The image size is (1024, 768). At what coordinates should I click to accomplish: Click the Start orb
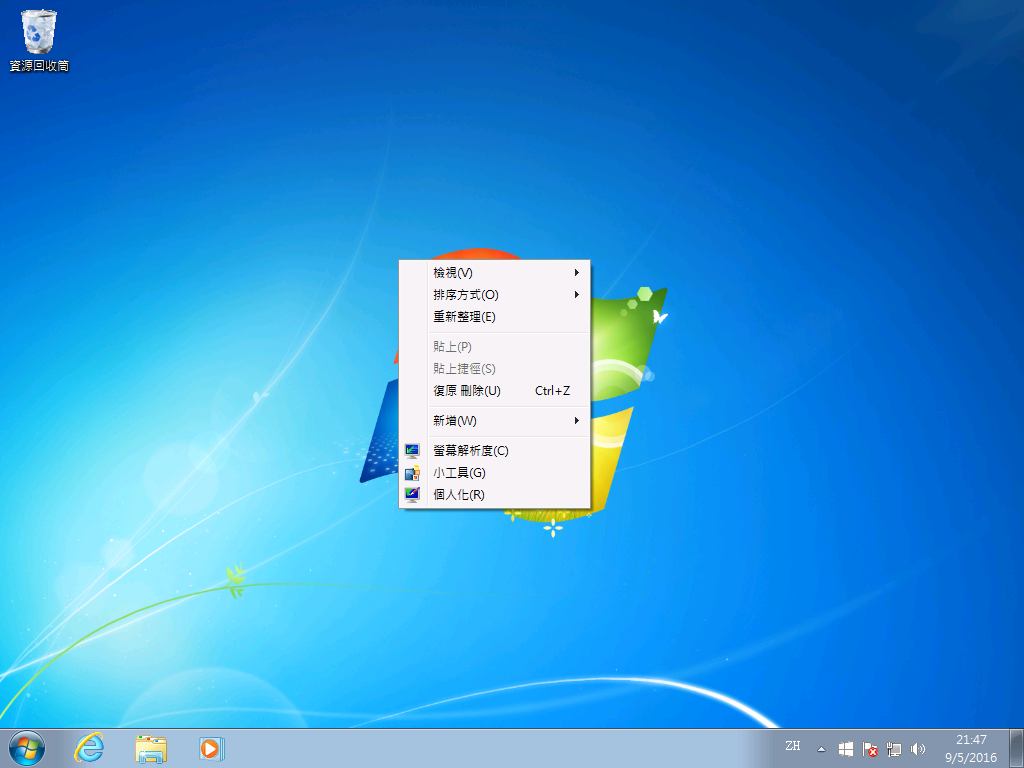pyautogui.click(x=26, y=747)
